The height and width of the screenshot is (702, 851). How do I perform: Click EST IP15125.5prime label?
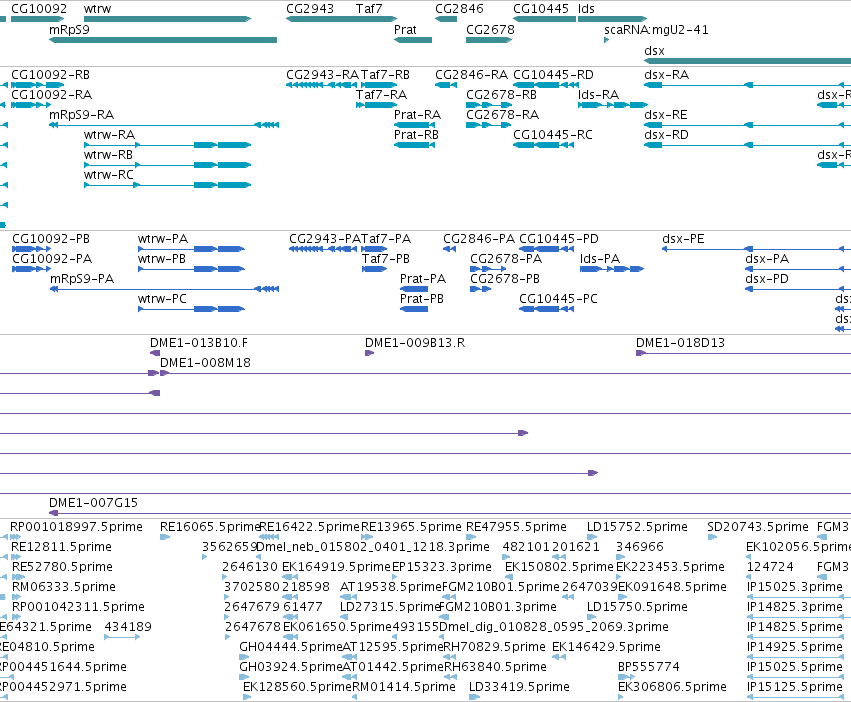tap(795, 687)
